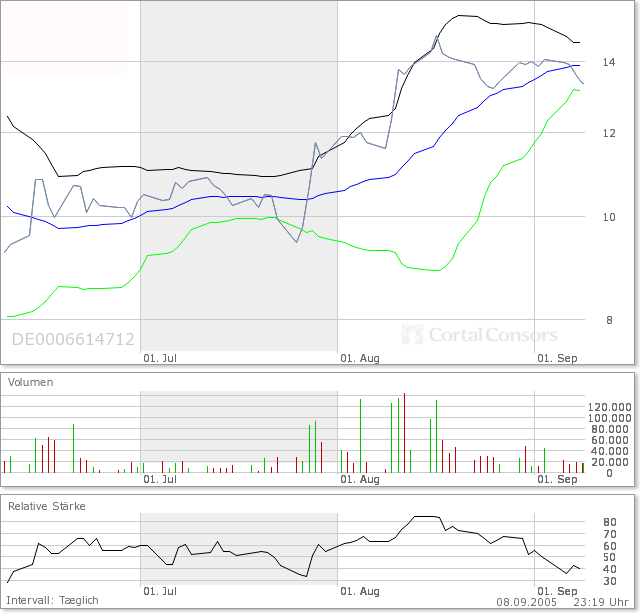
Task: Click the 8 price axis label
Action: (x=608, y=321)
